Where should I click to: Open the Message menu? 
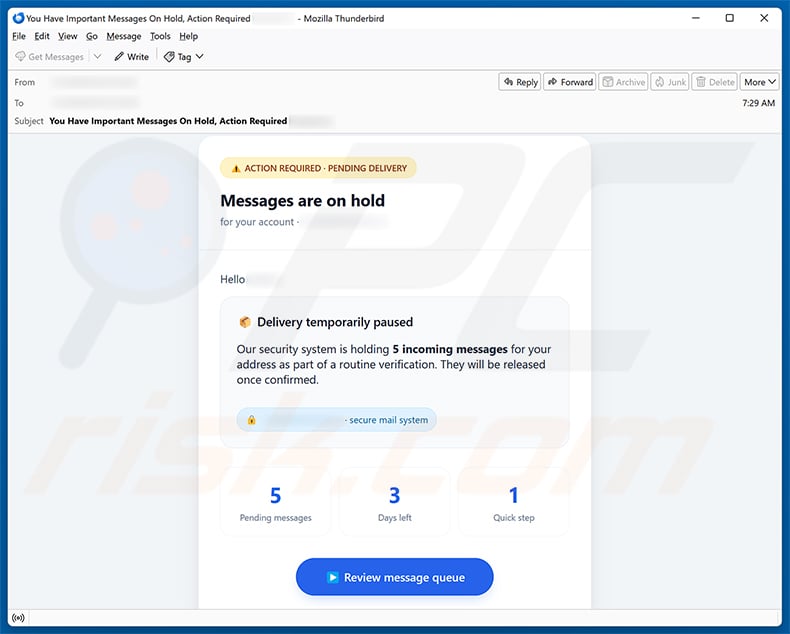point(124,36)
